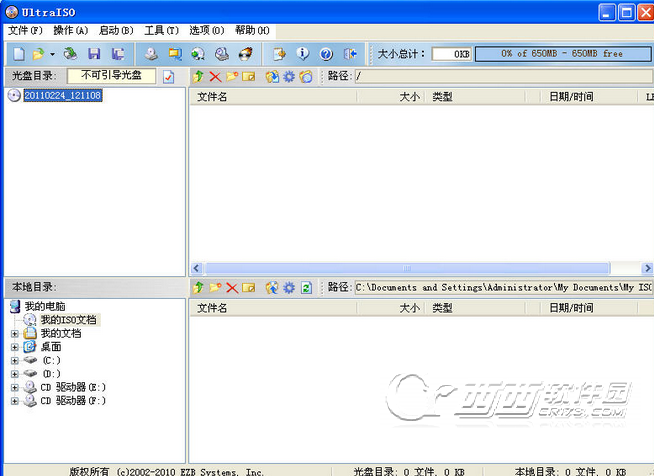Image resolution: width=654 pixels, height=476 pixels.
Task: Click the 0KB total size field
Action: (452, 54)
